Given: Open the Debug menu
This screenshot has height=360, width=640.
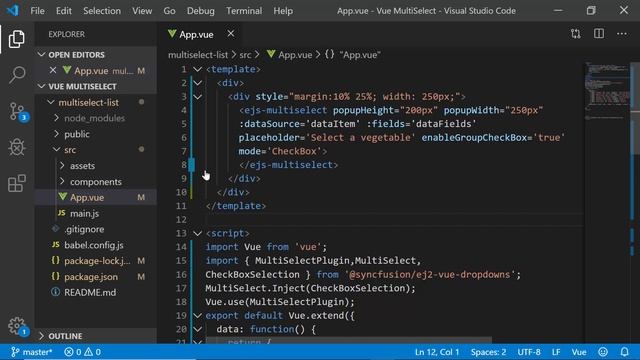Looking at the screenshot, I should (x=201, y=11).
